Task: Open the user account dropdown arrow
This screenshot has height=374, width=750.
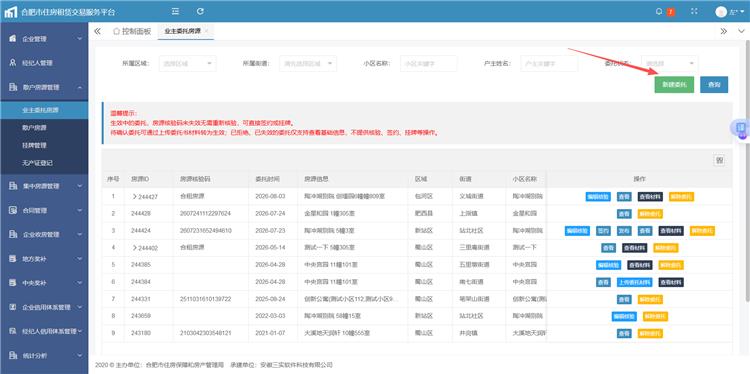Action: coord(742,12)
